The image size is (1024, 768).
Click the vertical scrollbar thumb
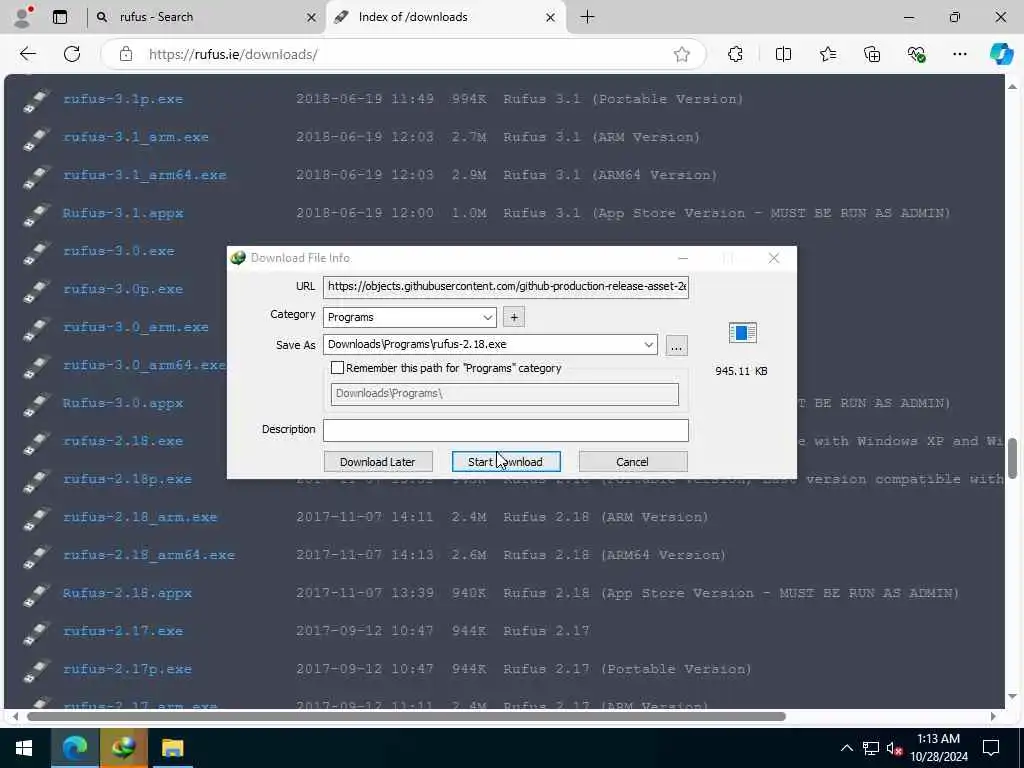click(1012, 458)
